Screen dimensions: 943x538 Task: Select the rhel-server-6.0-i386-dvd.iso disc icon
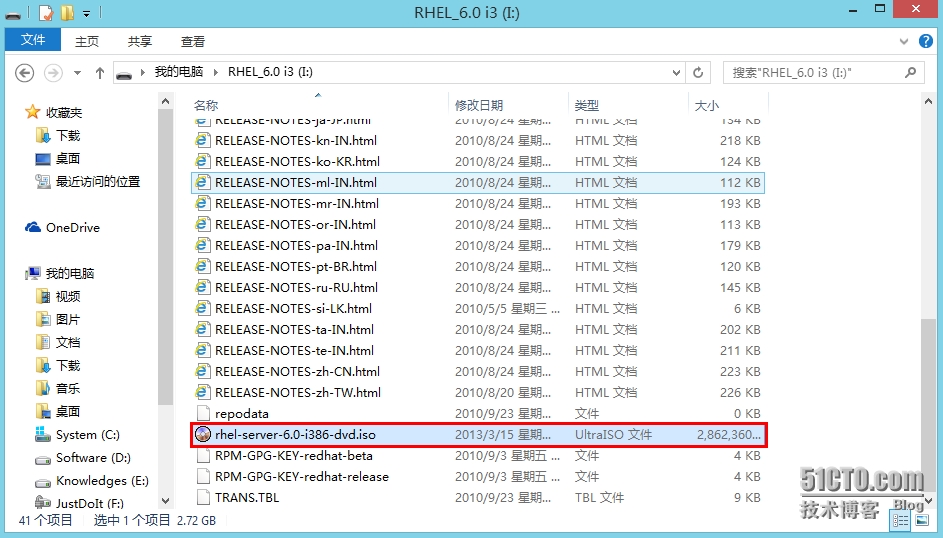coord(203,434)
